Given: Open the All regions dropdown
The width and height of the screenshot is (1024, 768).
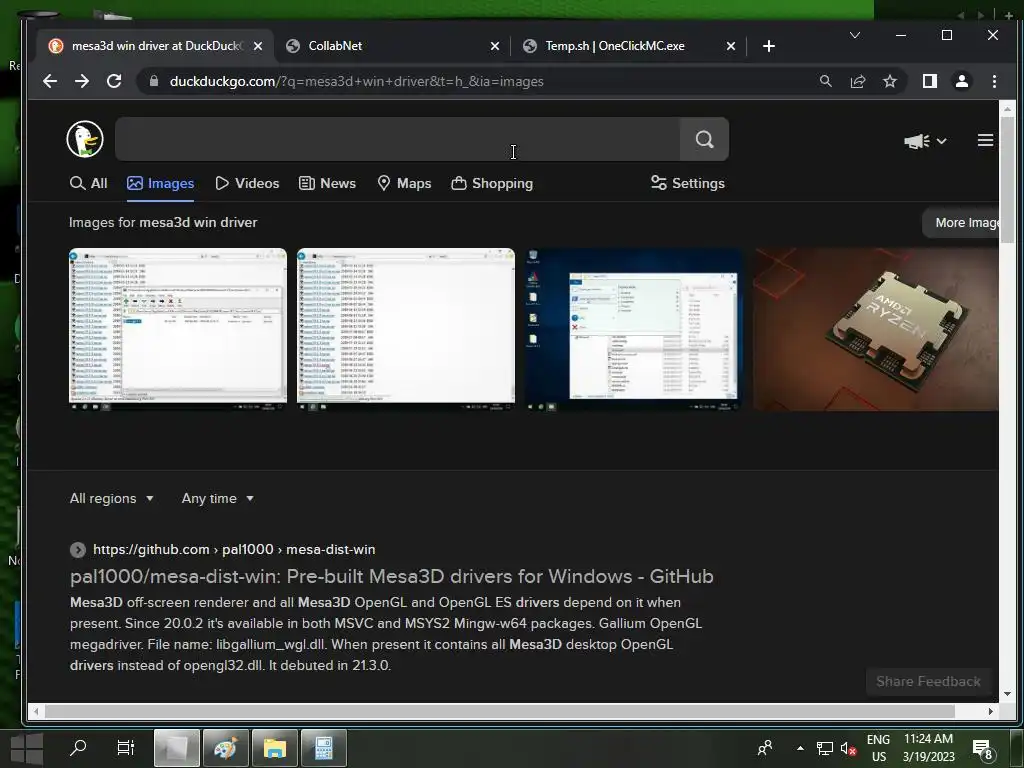Looking at the screenshot, I should [112, 498].
